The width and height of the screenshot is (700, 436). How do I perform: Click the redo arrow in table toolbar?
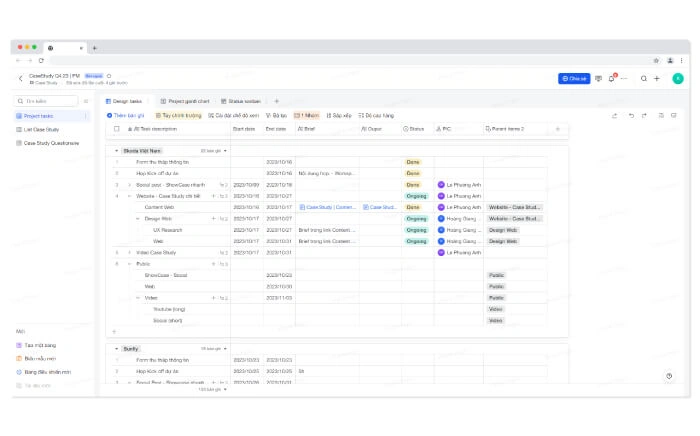click(x=645, y=115)
